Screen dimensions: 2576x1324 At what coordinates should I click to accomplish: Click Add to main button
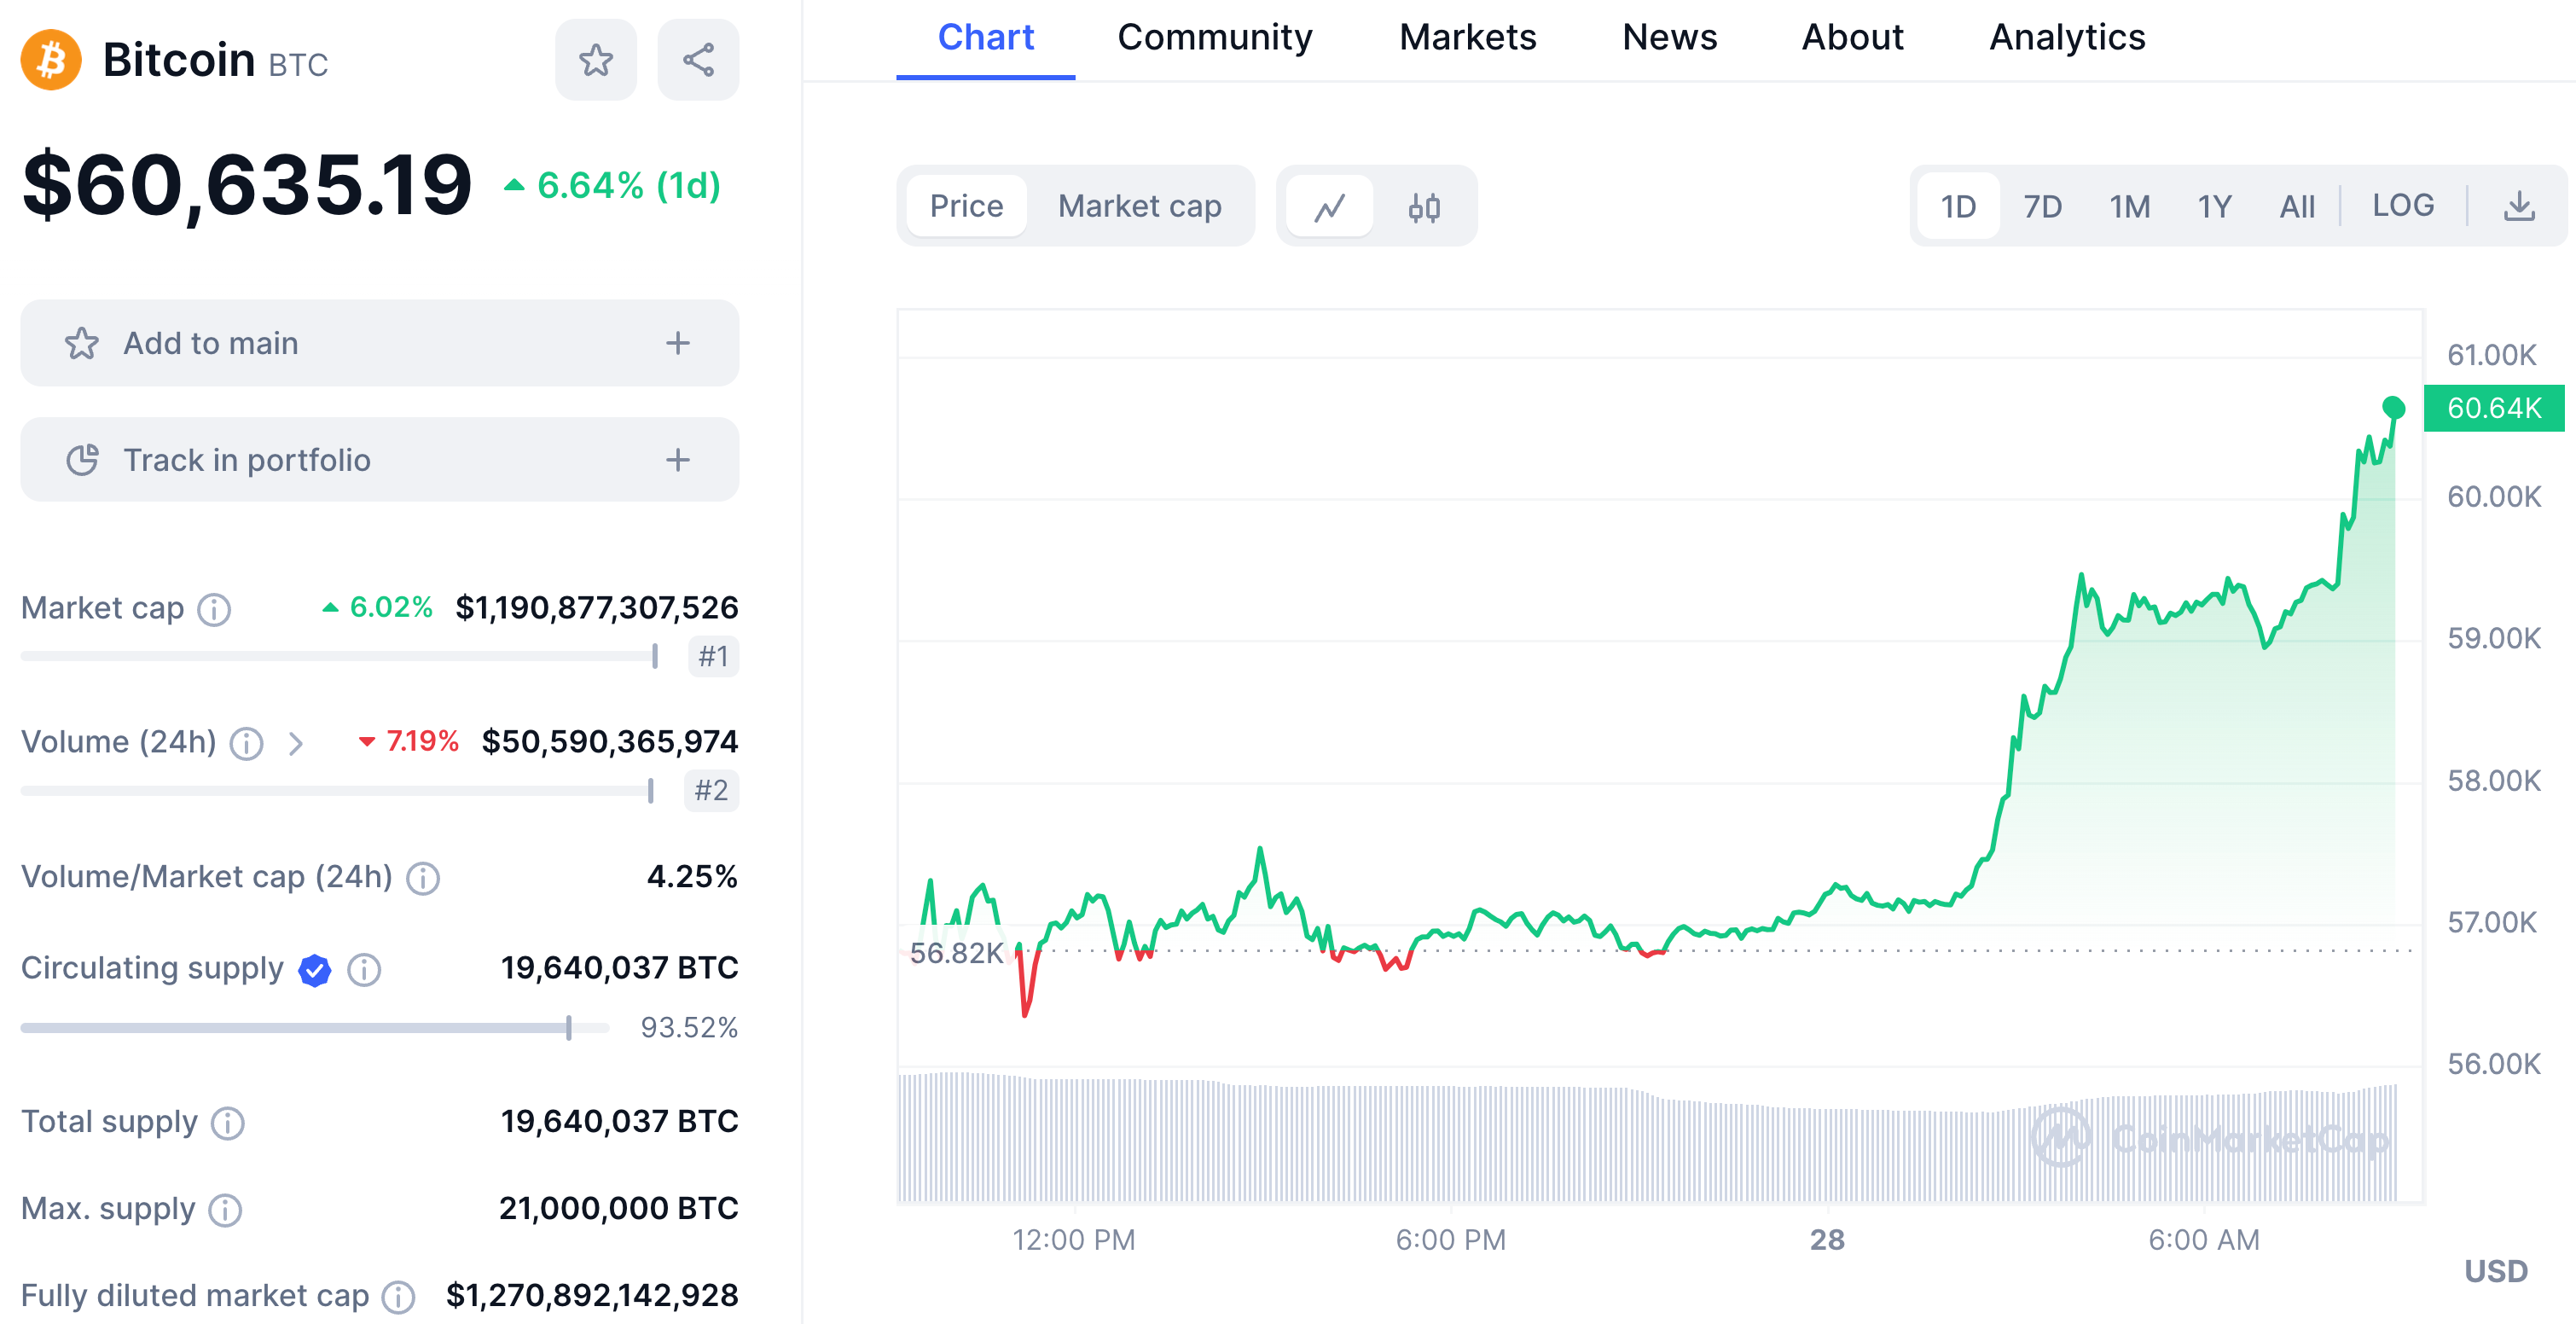380,343
